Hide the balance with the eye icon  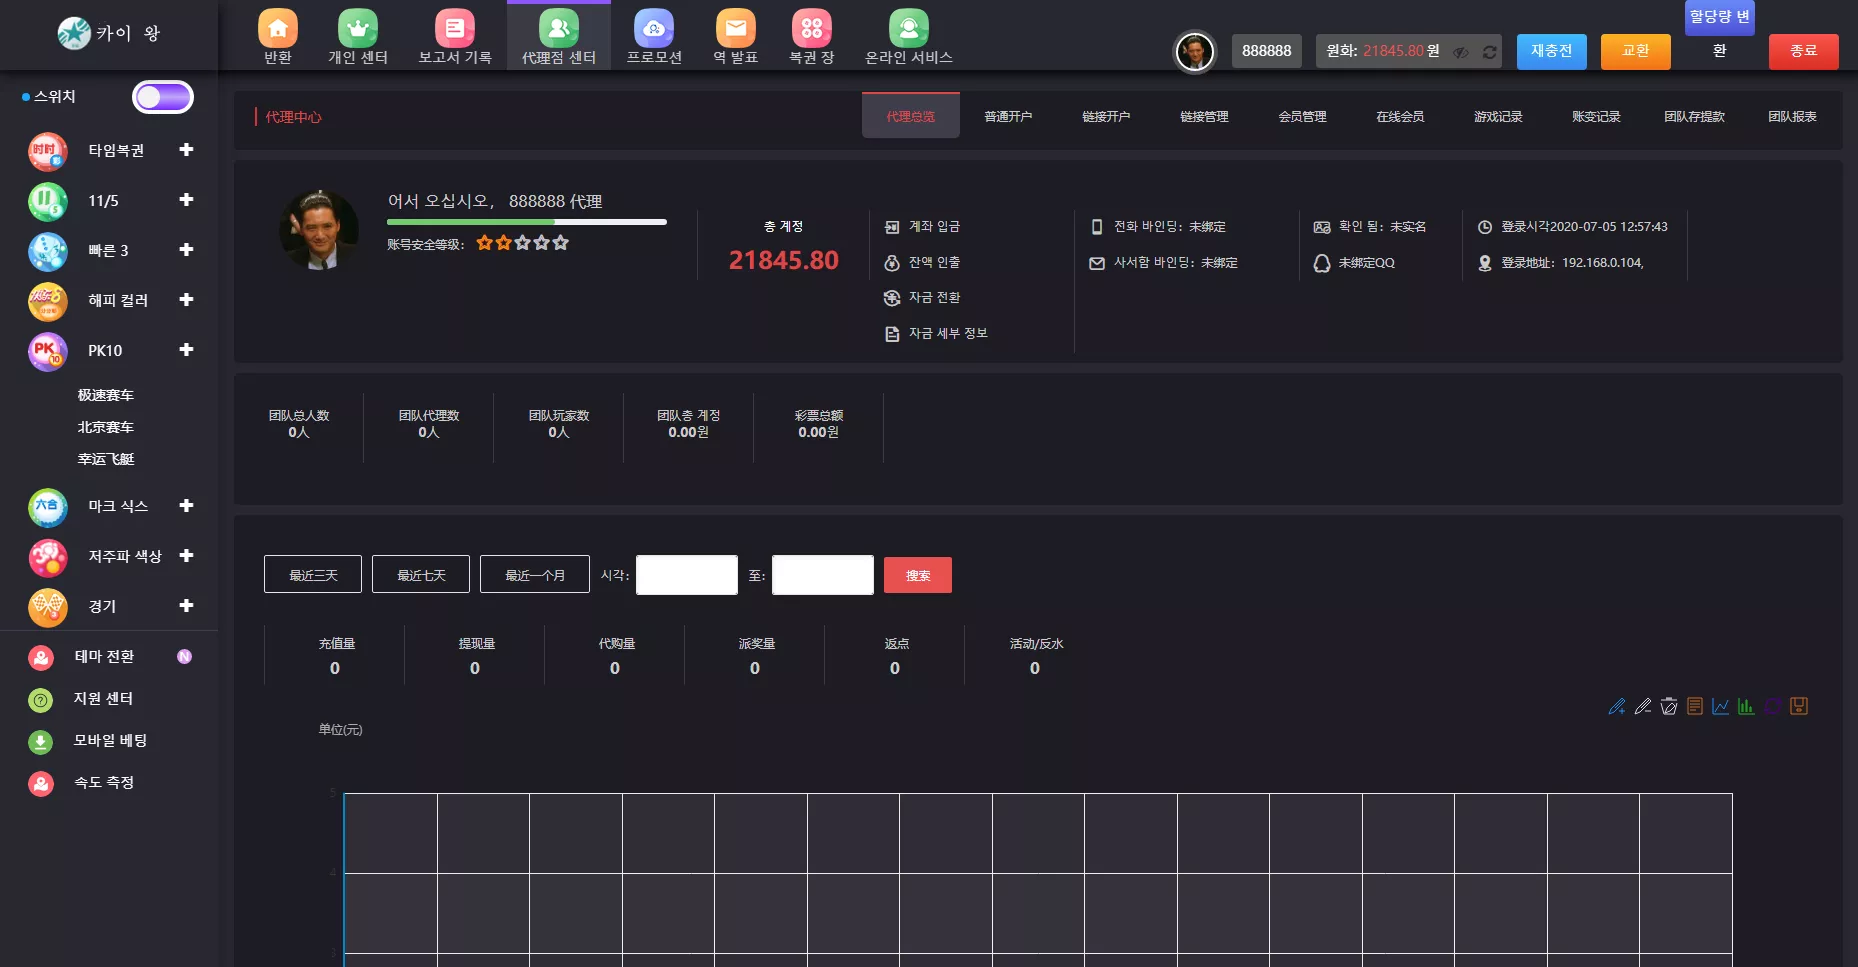(1461, 52)
